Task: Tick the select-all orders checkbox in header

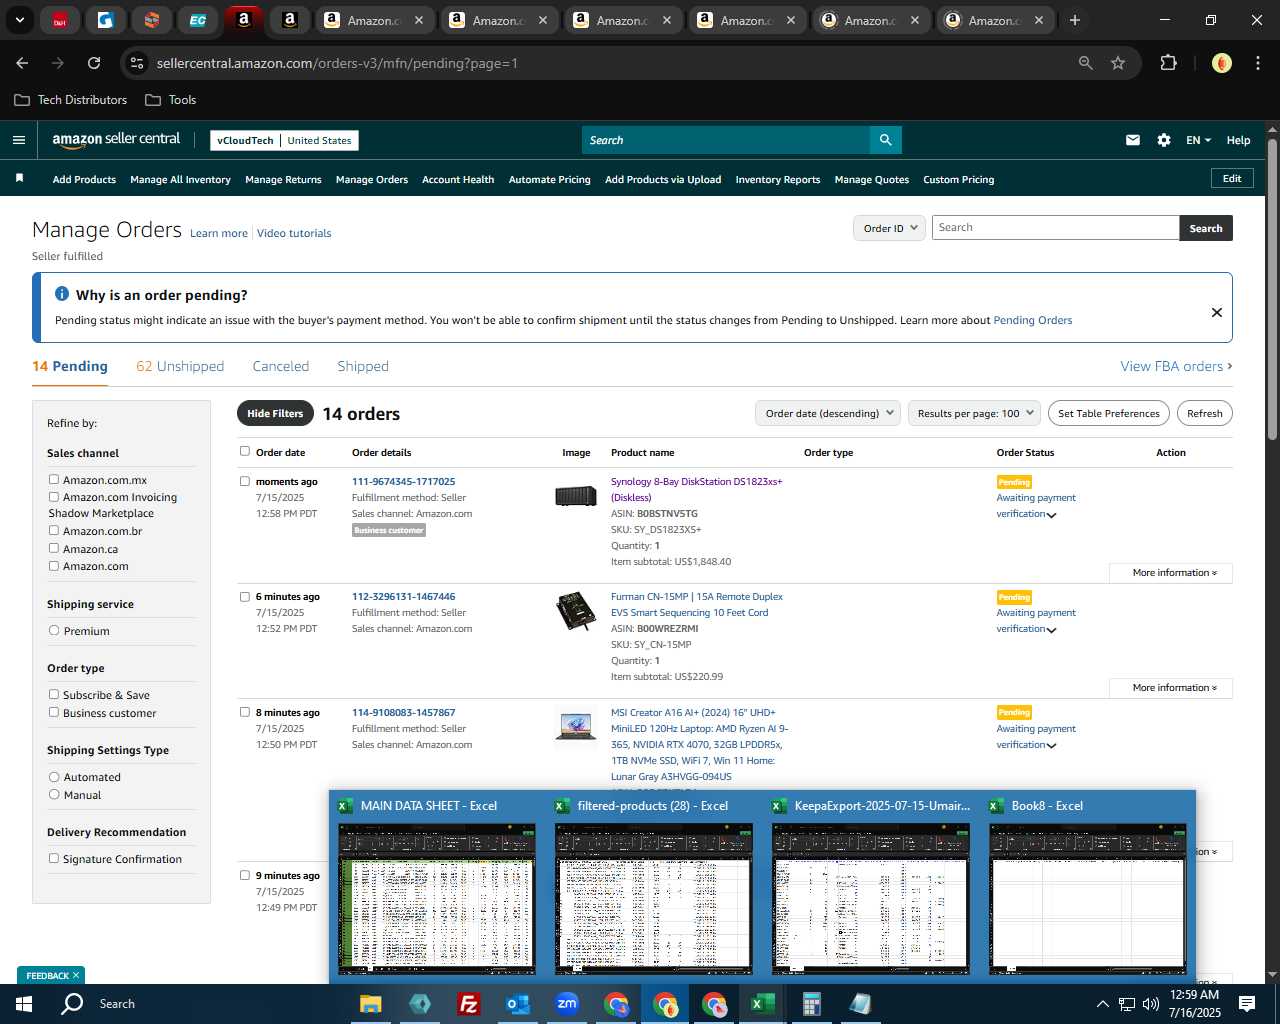Action: pyautogui.click(x=245, y=451)
